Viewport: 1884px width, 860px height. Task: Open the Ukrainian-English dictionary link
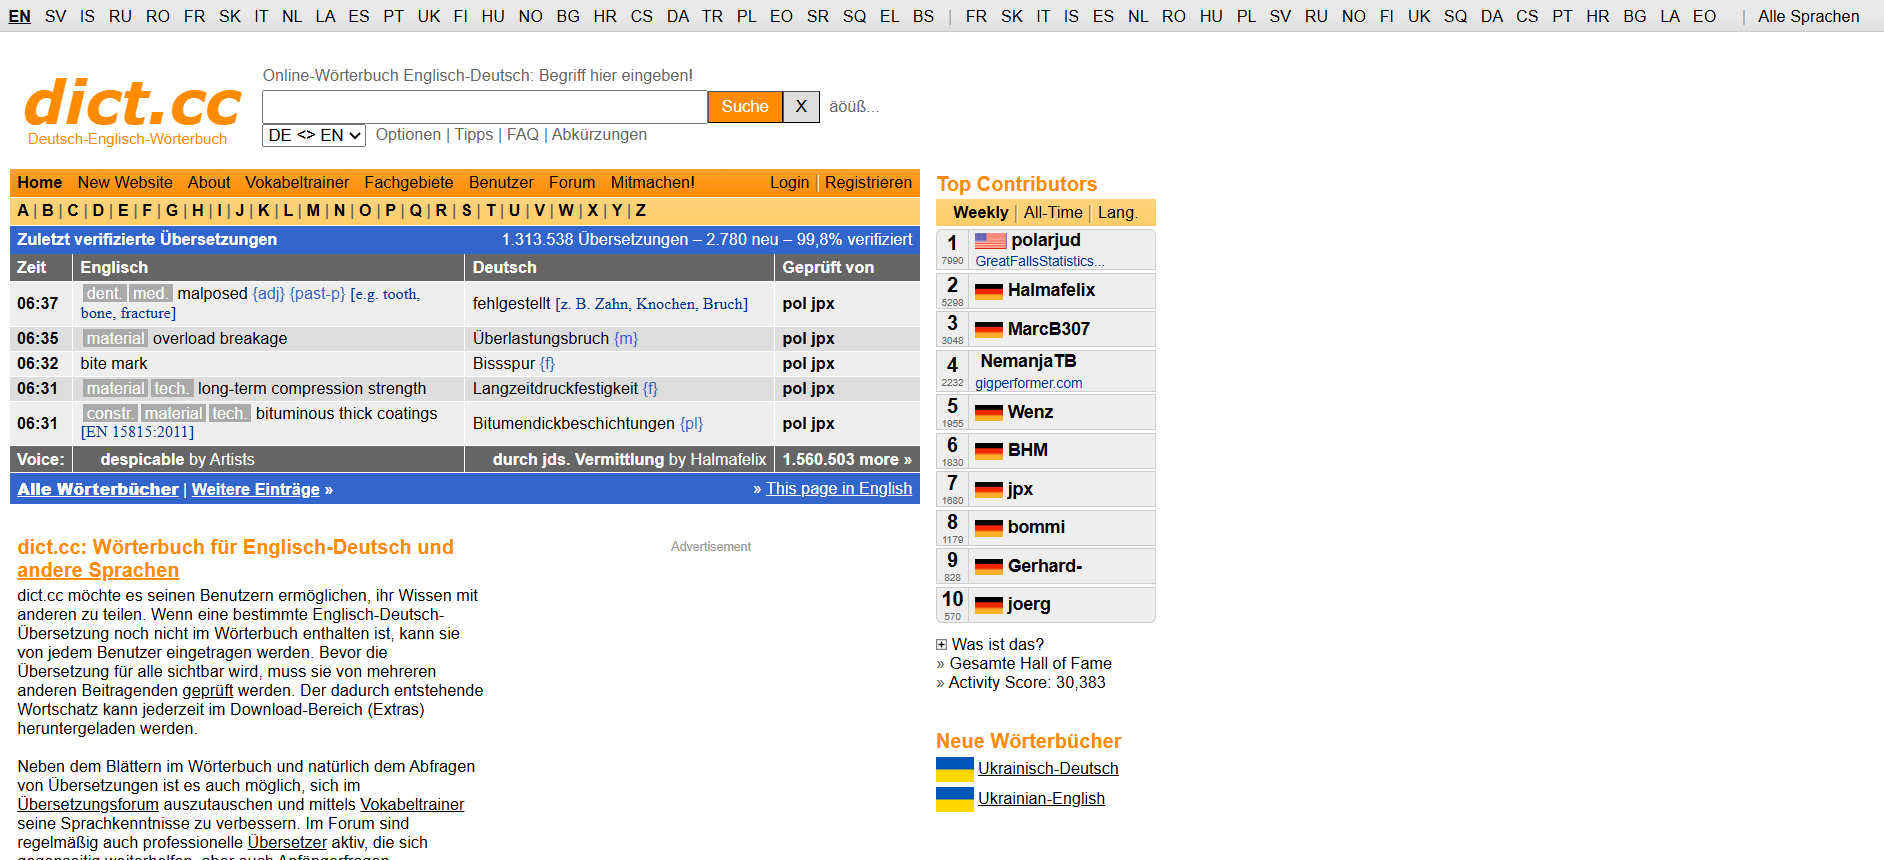tap(1041, 799)
